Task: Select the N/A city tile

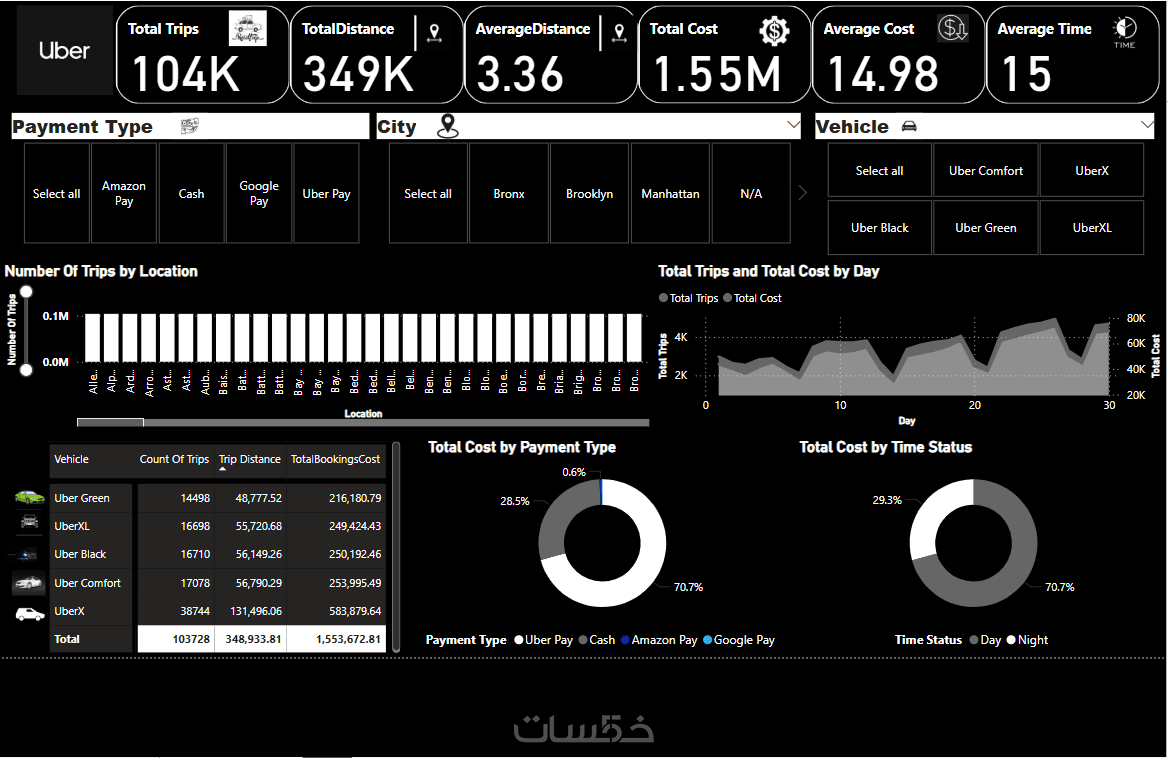Action: 751,194
